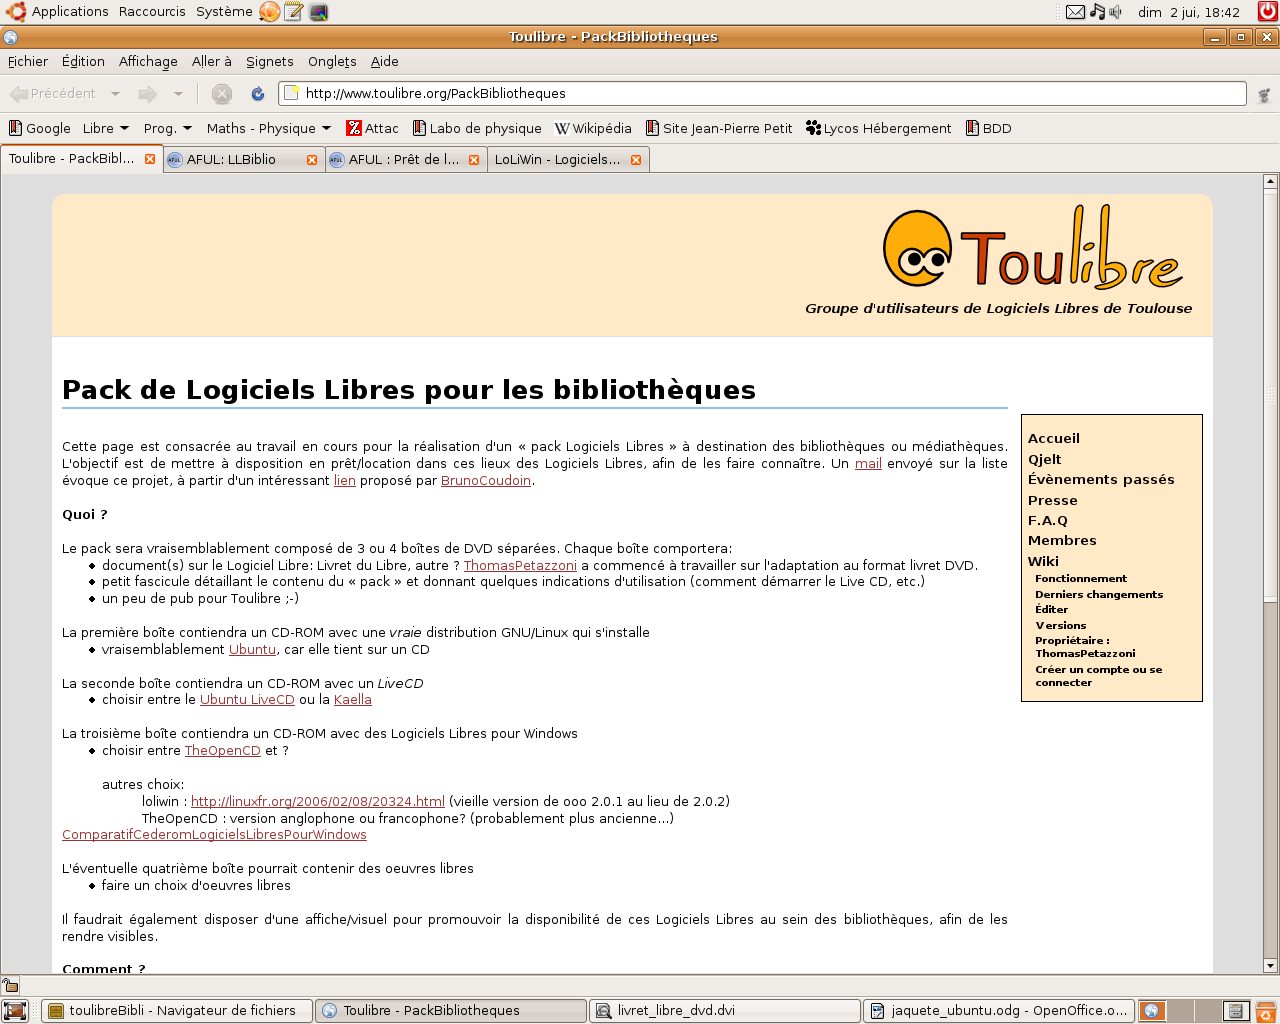
Task: Switch to jaquete_ubuntu.odg OpenOffice taskbar window
Action: (x=999, y=1011)
